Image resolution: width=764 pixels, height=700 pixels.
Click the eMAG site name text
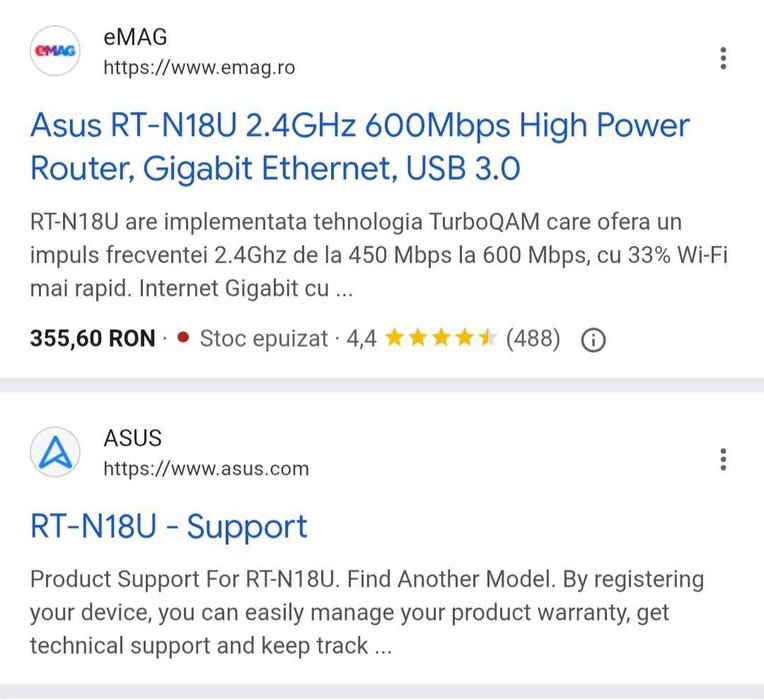135,38
